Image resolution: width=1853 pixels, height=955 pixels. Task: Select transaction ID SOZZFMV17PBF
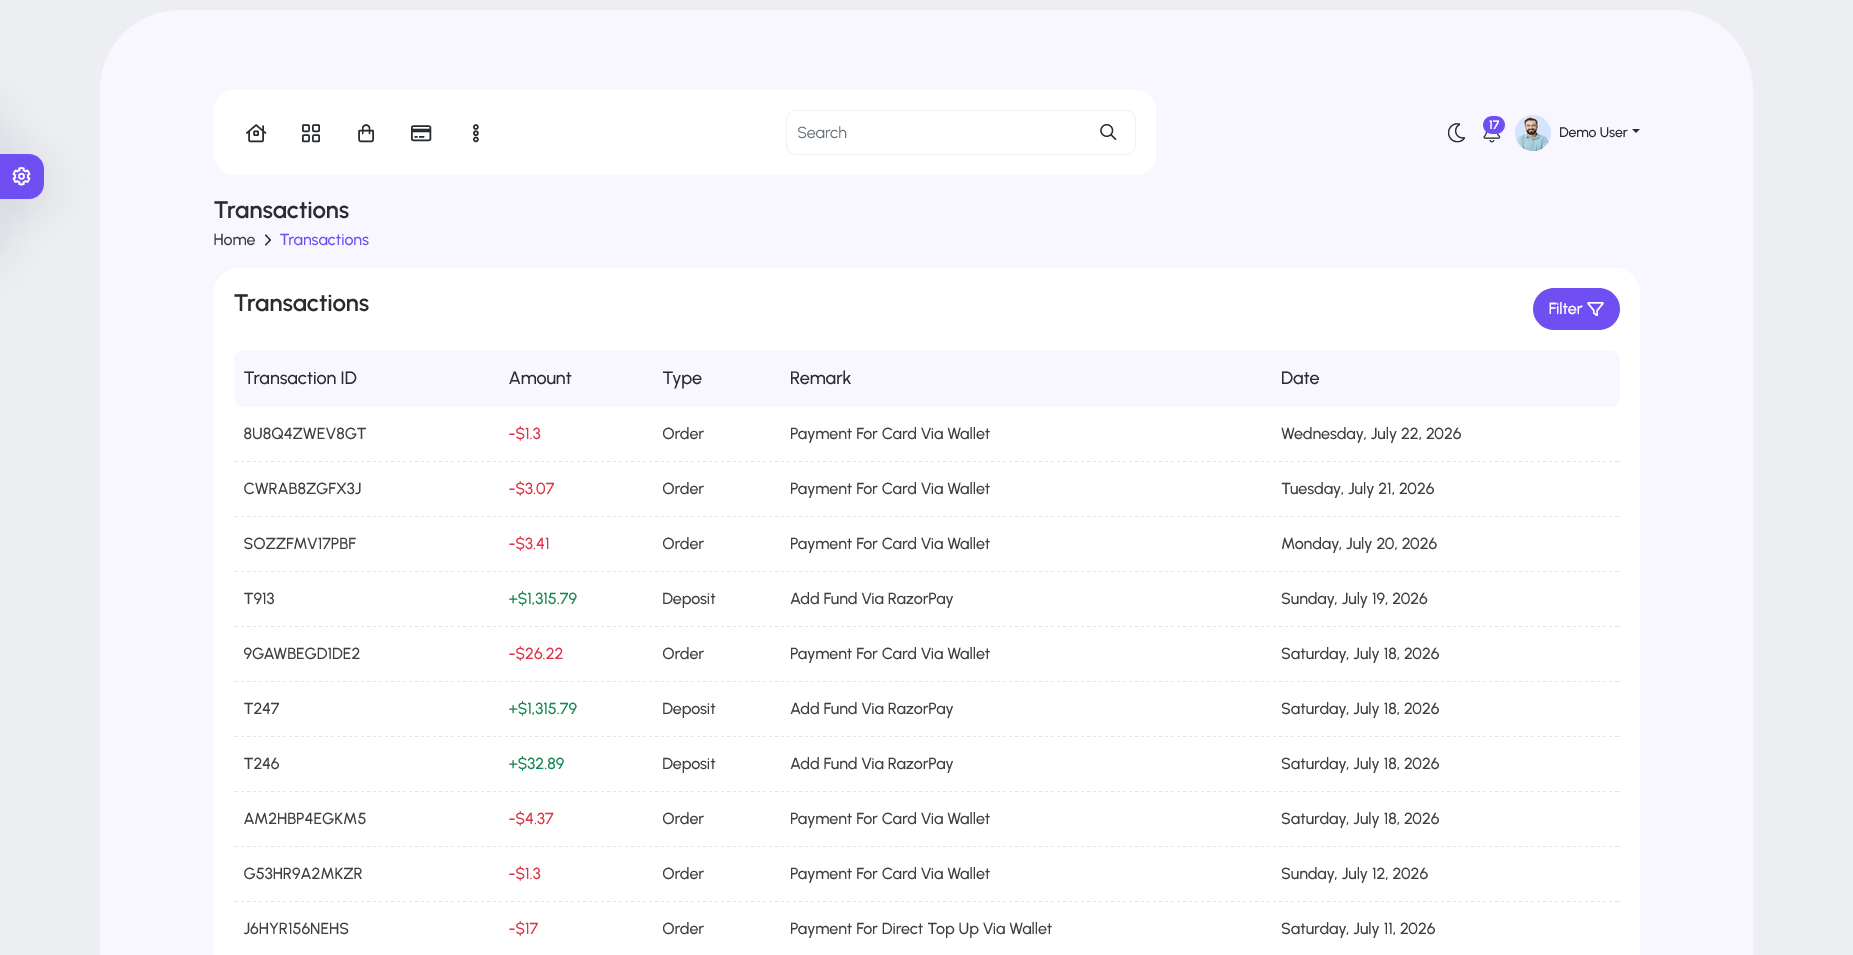[300, 544]
